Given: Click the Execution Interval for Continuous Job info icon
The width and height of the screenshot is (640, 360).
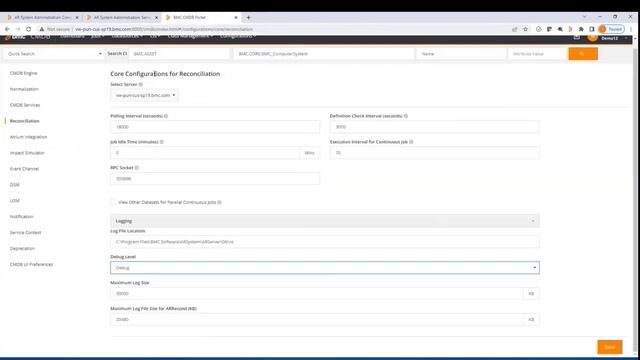Looking at the screenshot, I should (411, 142).
